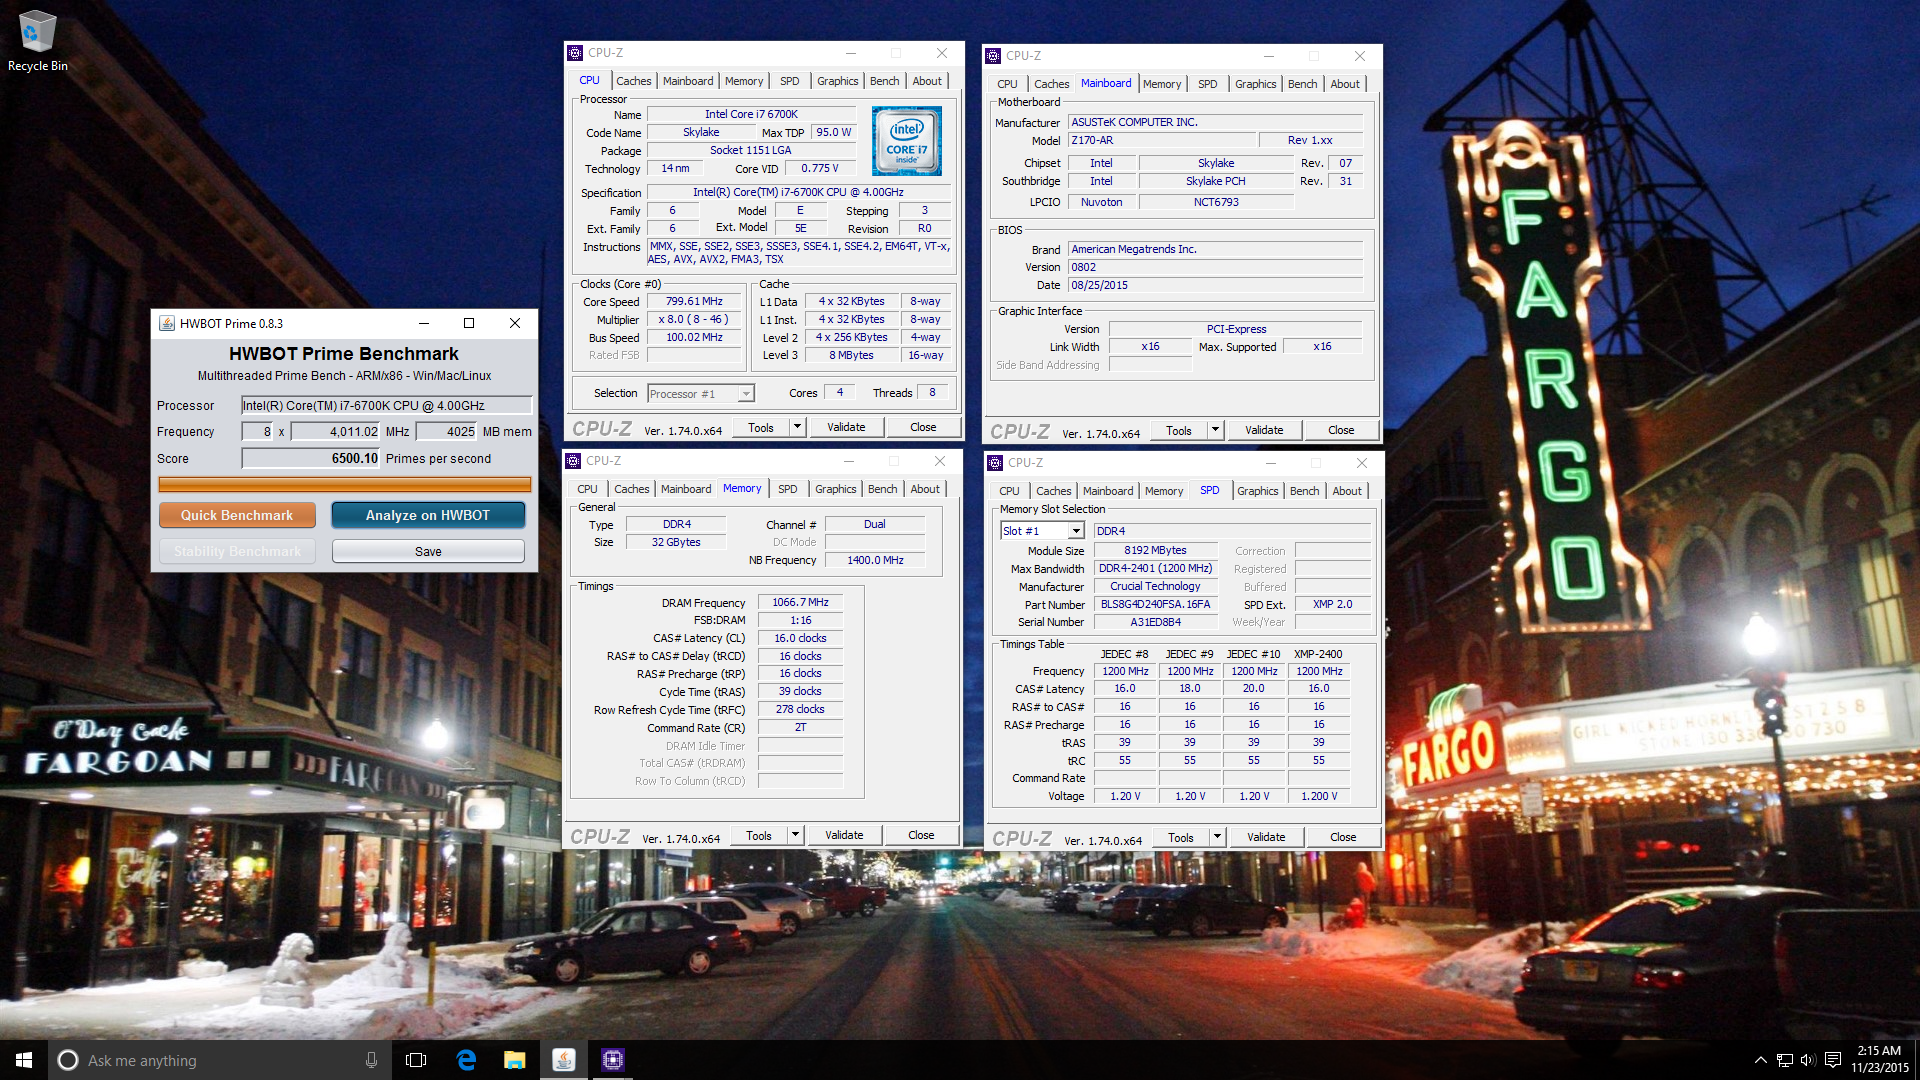Expand Tools arrow in the Memory window

point(795,835)
